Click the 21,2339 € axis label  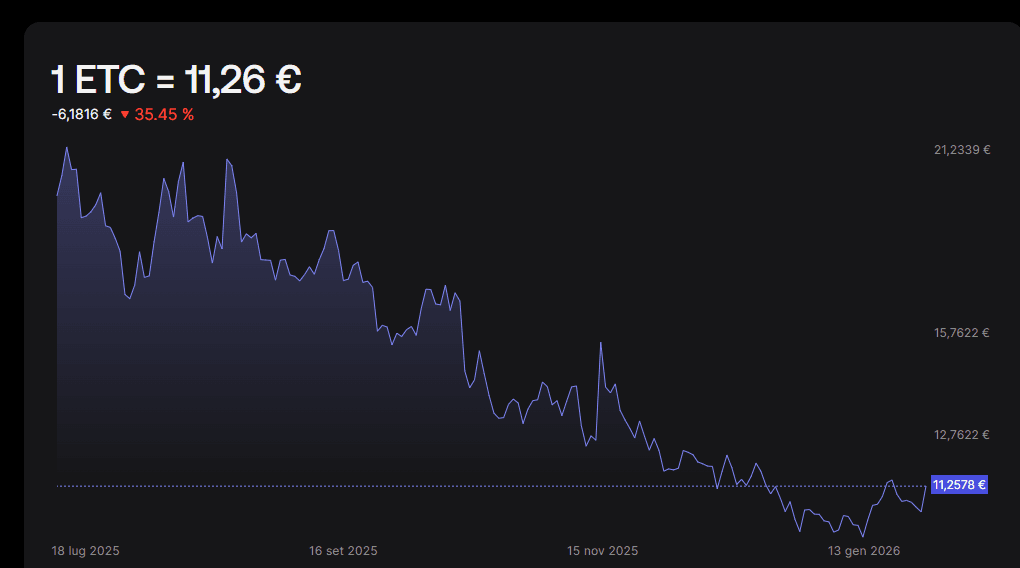click(x=961, y=150)
